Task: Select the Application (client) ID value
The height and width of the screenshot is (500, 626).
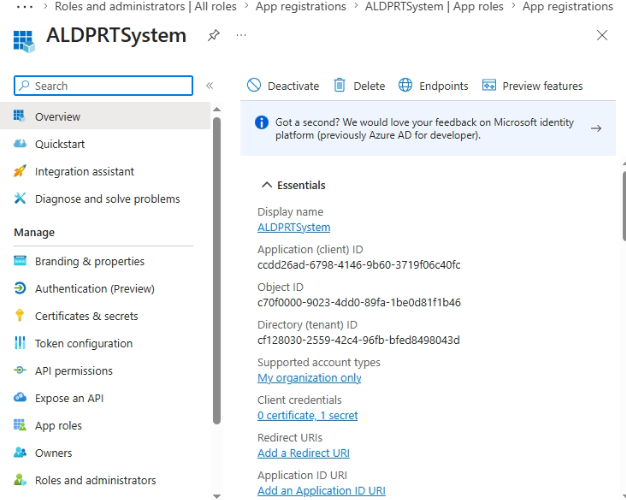Action: (359, 265)
